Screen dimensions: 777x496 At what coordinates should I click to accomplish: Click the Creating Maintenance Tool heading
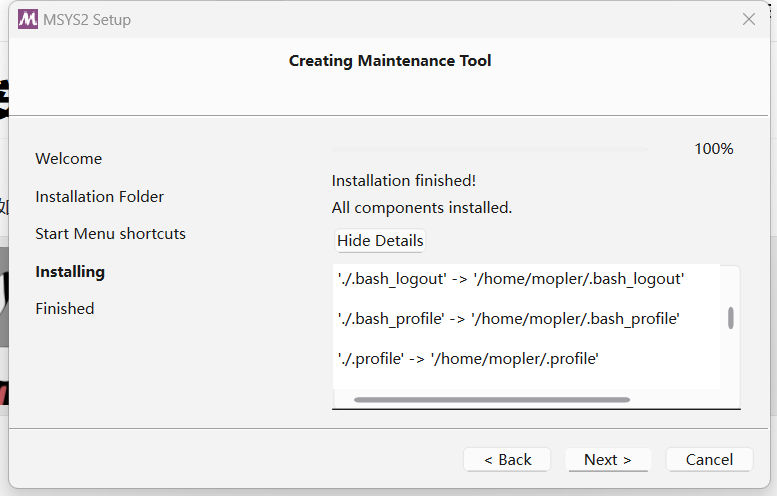click(x=390, y=61)
